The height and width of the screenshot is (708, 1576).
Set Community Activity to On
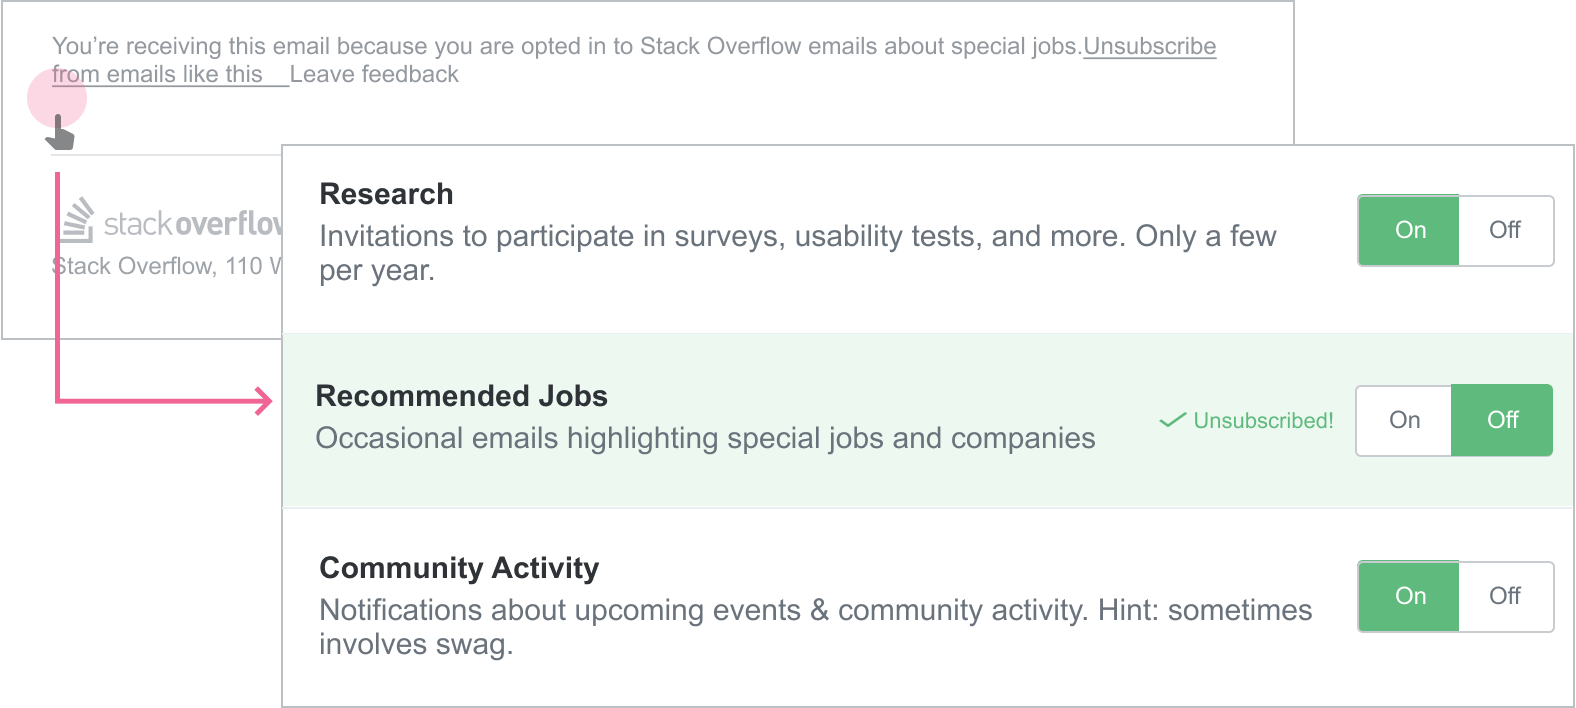1409,597
